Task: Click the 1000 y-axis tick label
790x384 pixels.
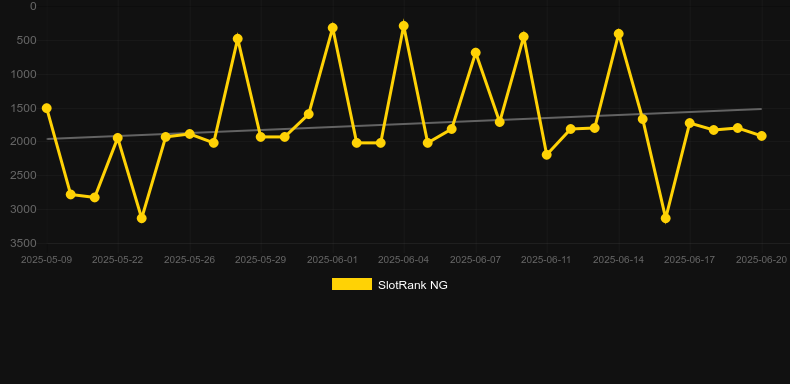Action: (24, 74)
